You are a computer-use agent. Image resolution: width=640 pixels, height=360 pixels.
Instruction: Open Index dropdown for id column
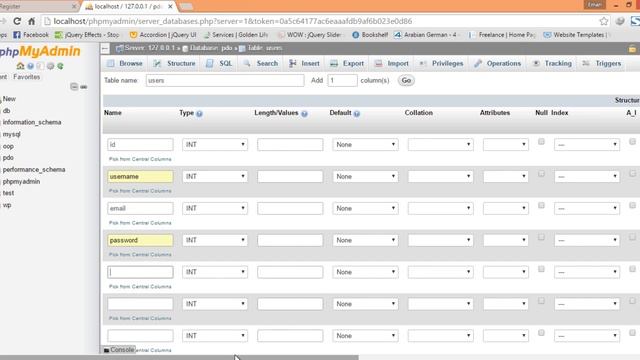(x=587, y=144)
